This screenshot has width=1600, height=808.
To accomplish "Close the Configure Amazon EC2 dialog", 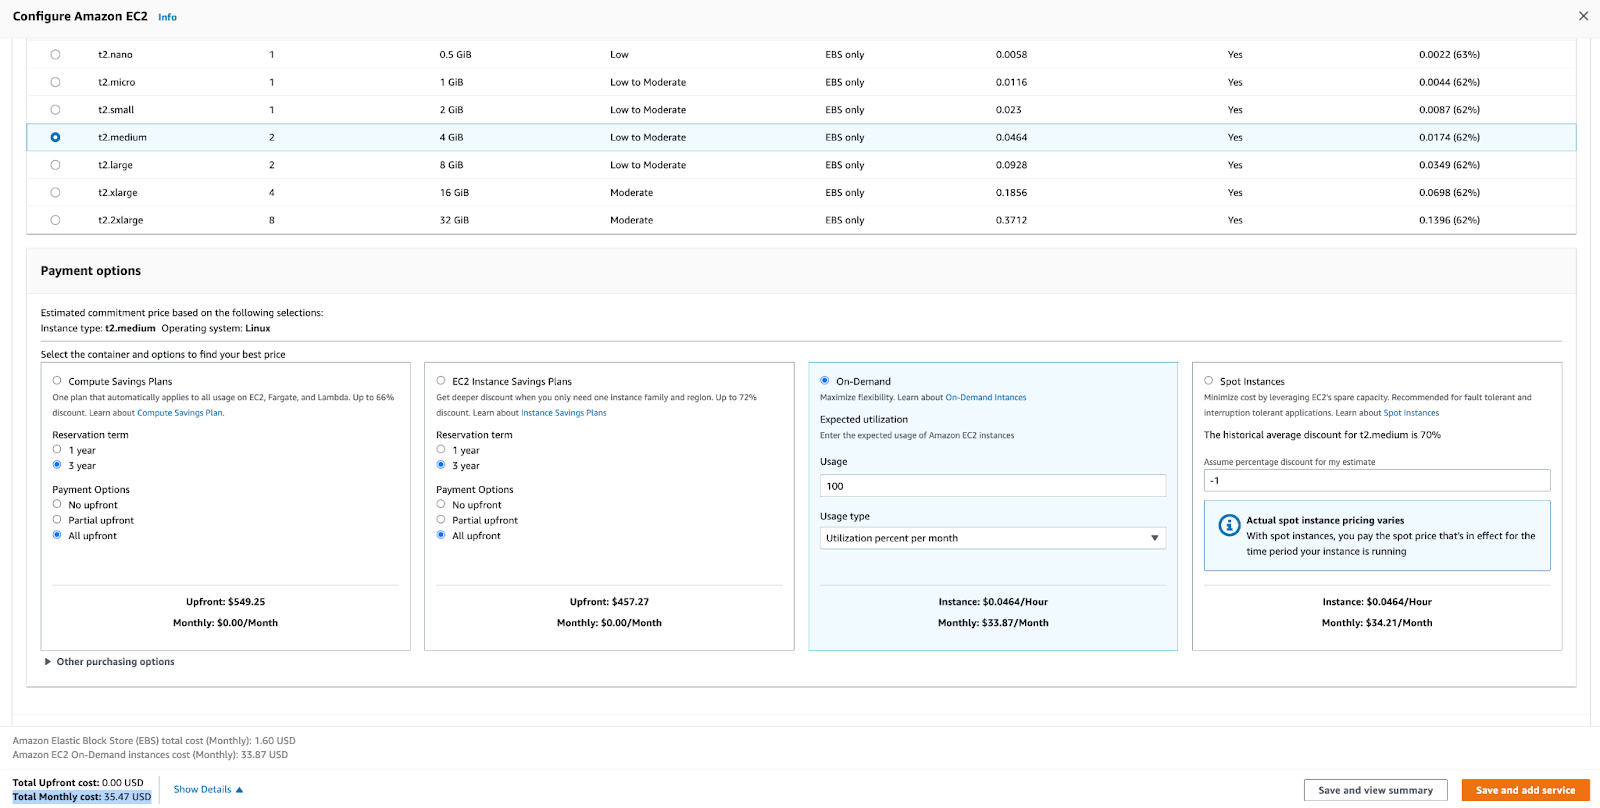I will (1583, 16).
